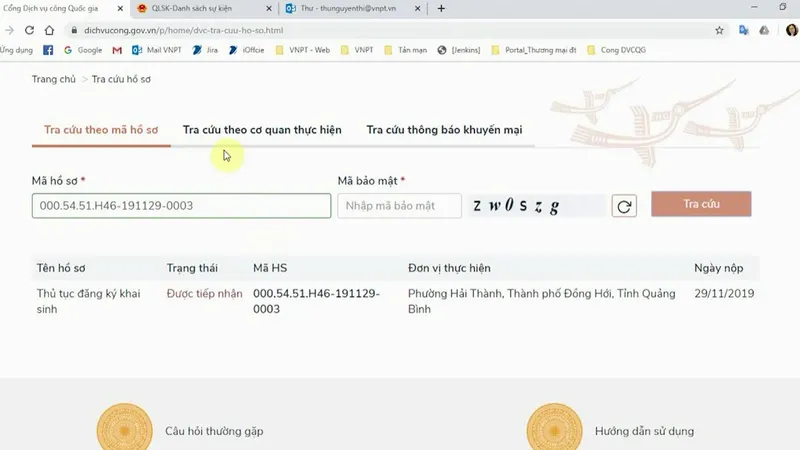Open Facebook bookmark icon

click(x=48, y=50)
